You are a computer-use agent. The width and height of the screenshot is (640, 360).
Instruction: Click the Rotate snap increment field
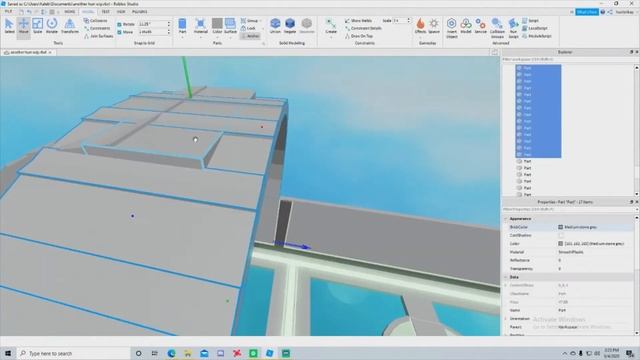152,24
